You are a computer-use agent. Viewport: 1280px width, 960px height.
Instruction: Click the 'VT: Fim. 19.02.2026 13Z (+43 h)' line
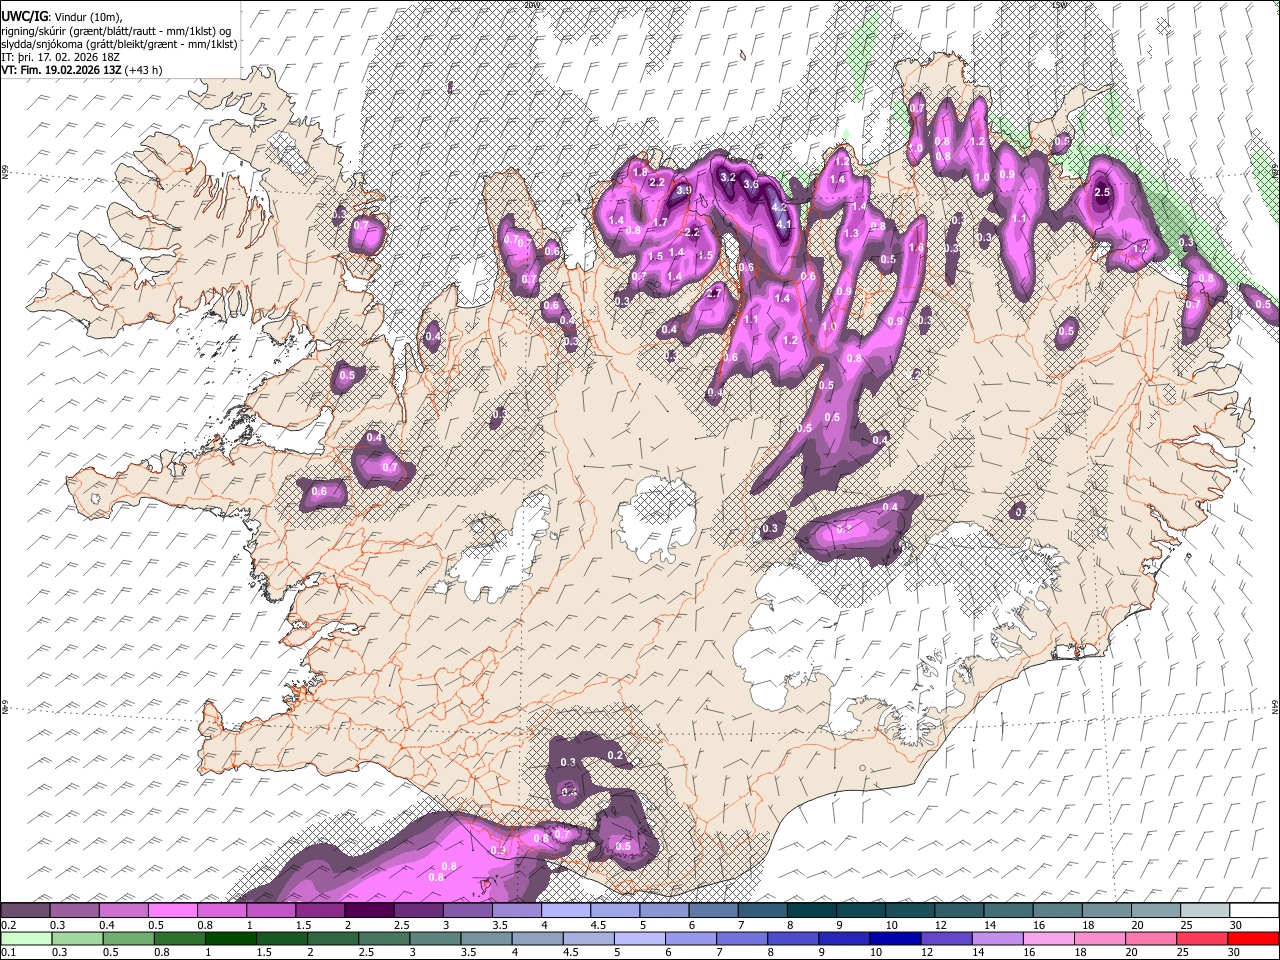[x=82, y=70]
